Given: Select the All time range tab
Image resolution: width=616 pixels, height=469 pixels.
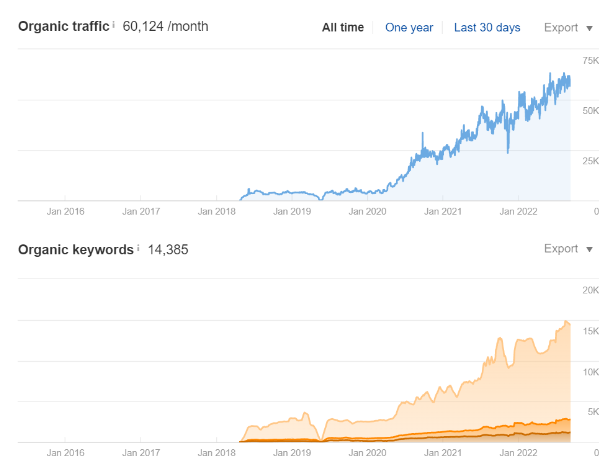Looking at the screenshot, I should [343, 28].
